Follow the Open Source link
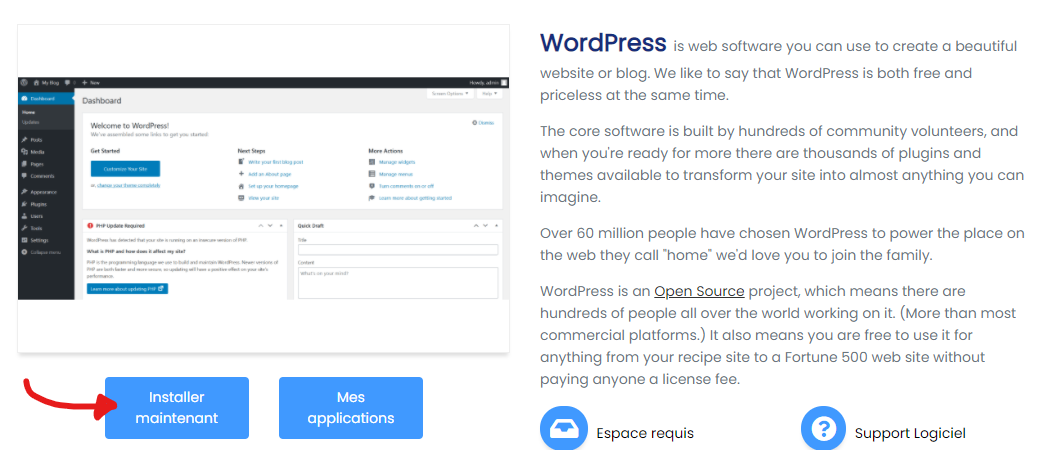Screen dimensions: 1050x450 pyautogui.click(x=699, y=291)
